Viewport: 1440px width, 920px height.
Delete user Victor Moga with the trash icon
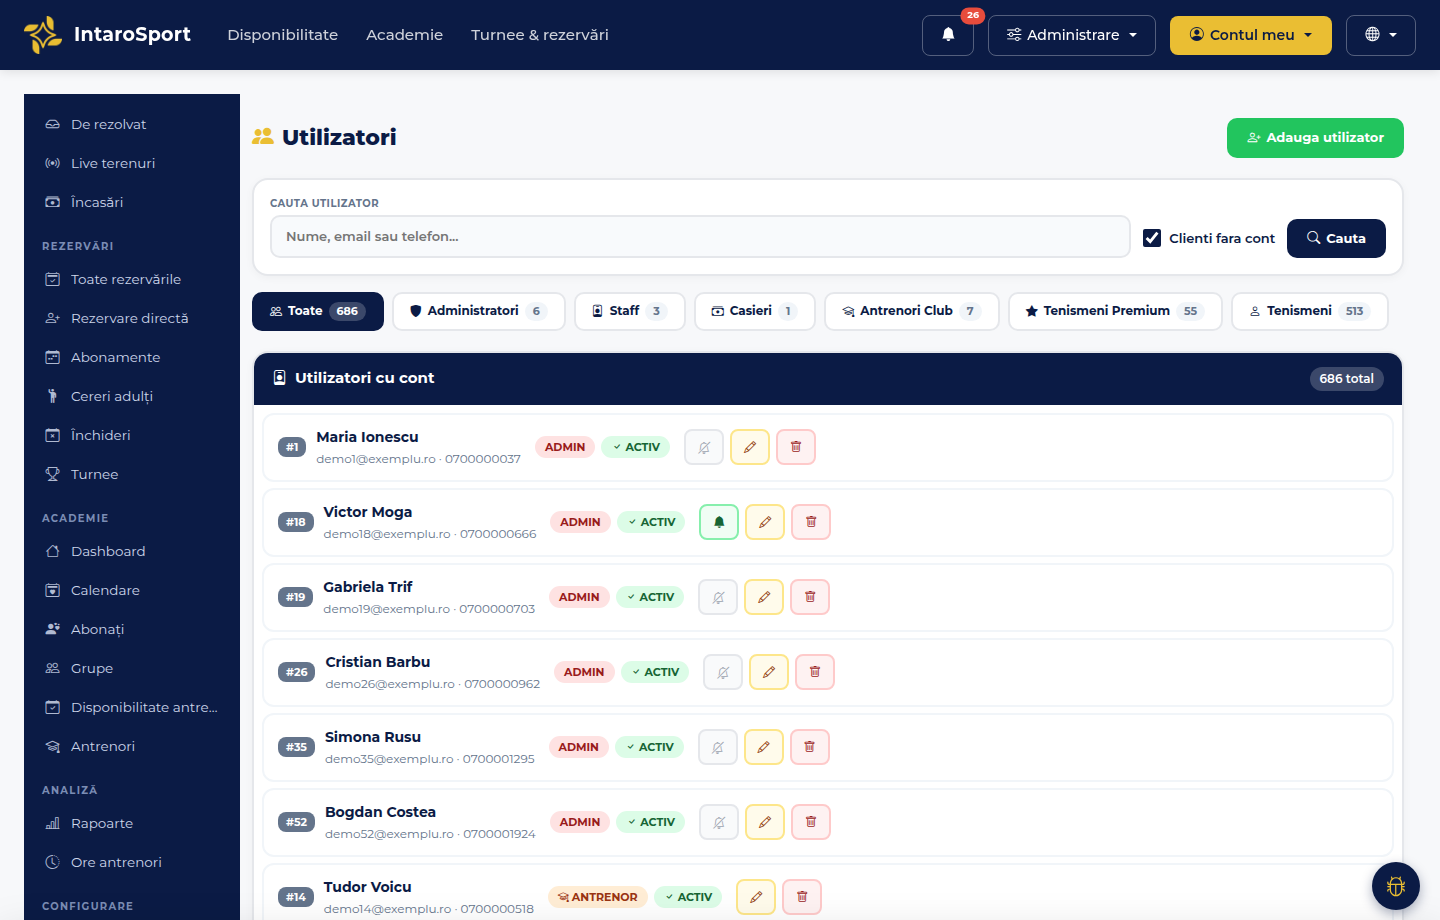(811, 522)
